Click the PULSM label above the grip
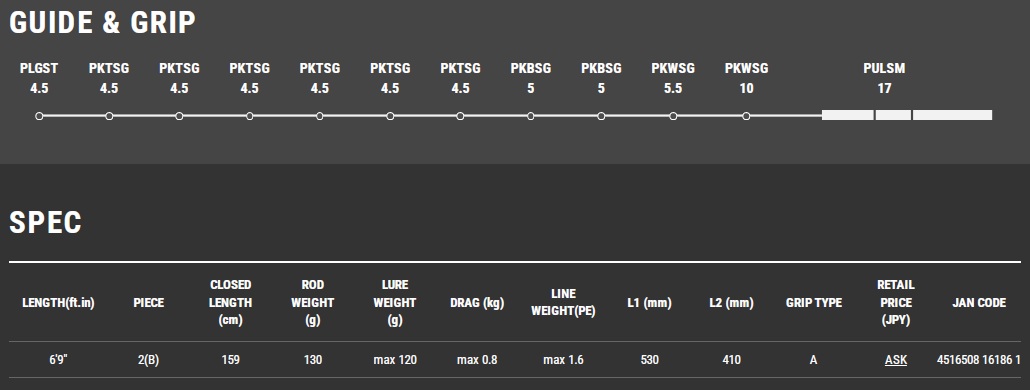This screenshot has height=390, width=1030. tap(884, 68)
